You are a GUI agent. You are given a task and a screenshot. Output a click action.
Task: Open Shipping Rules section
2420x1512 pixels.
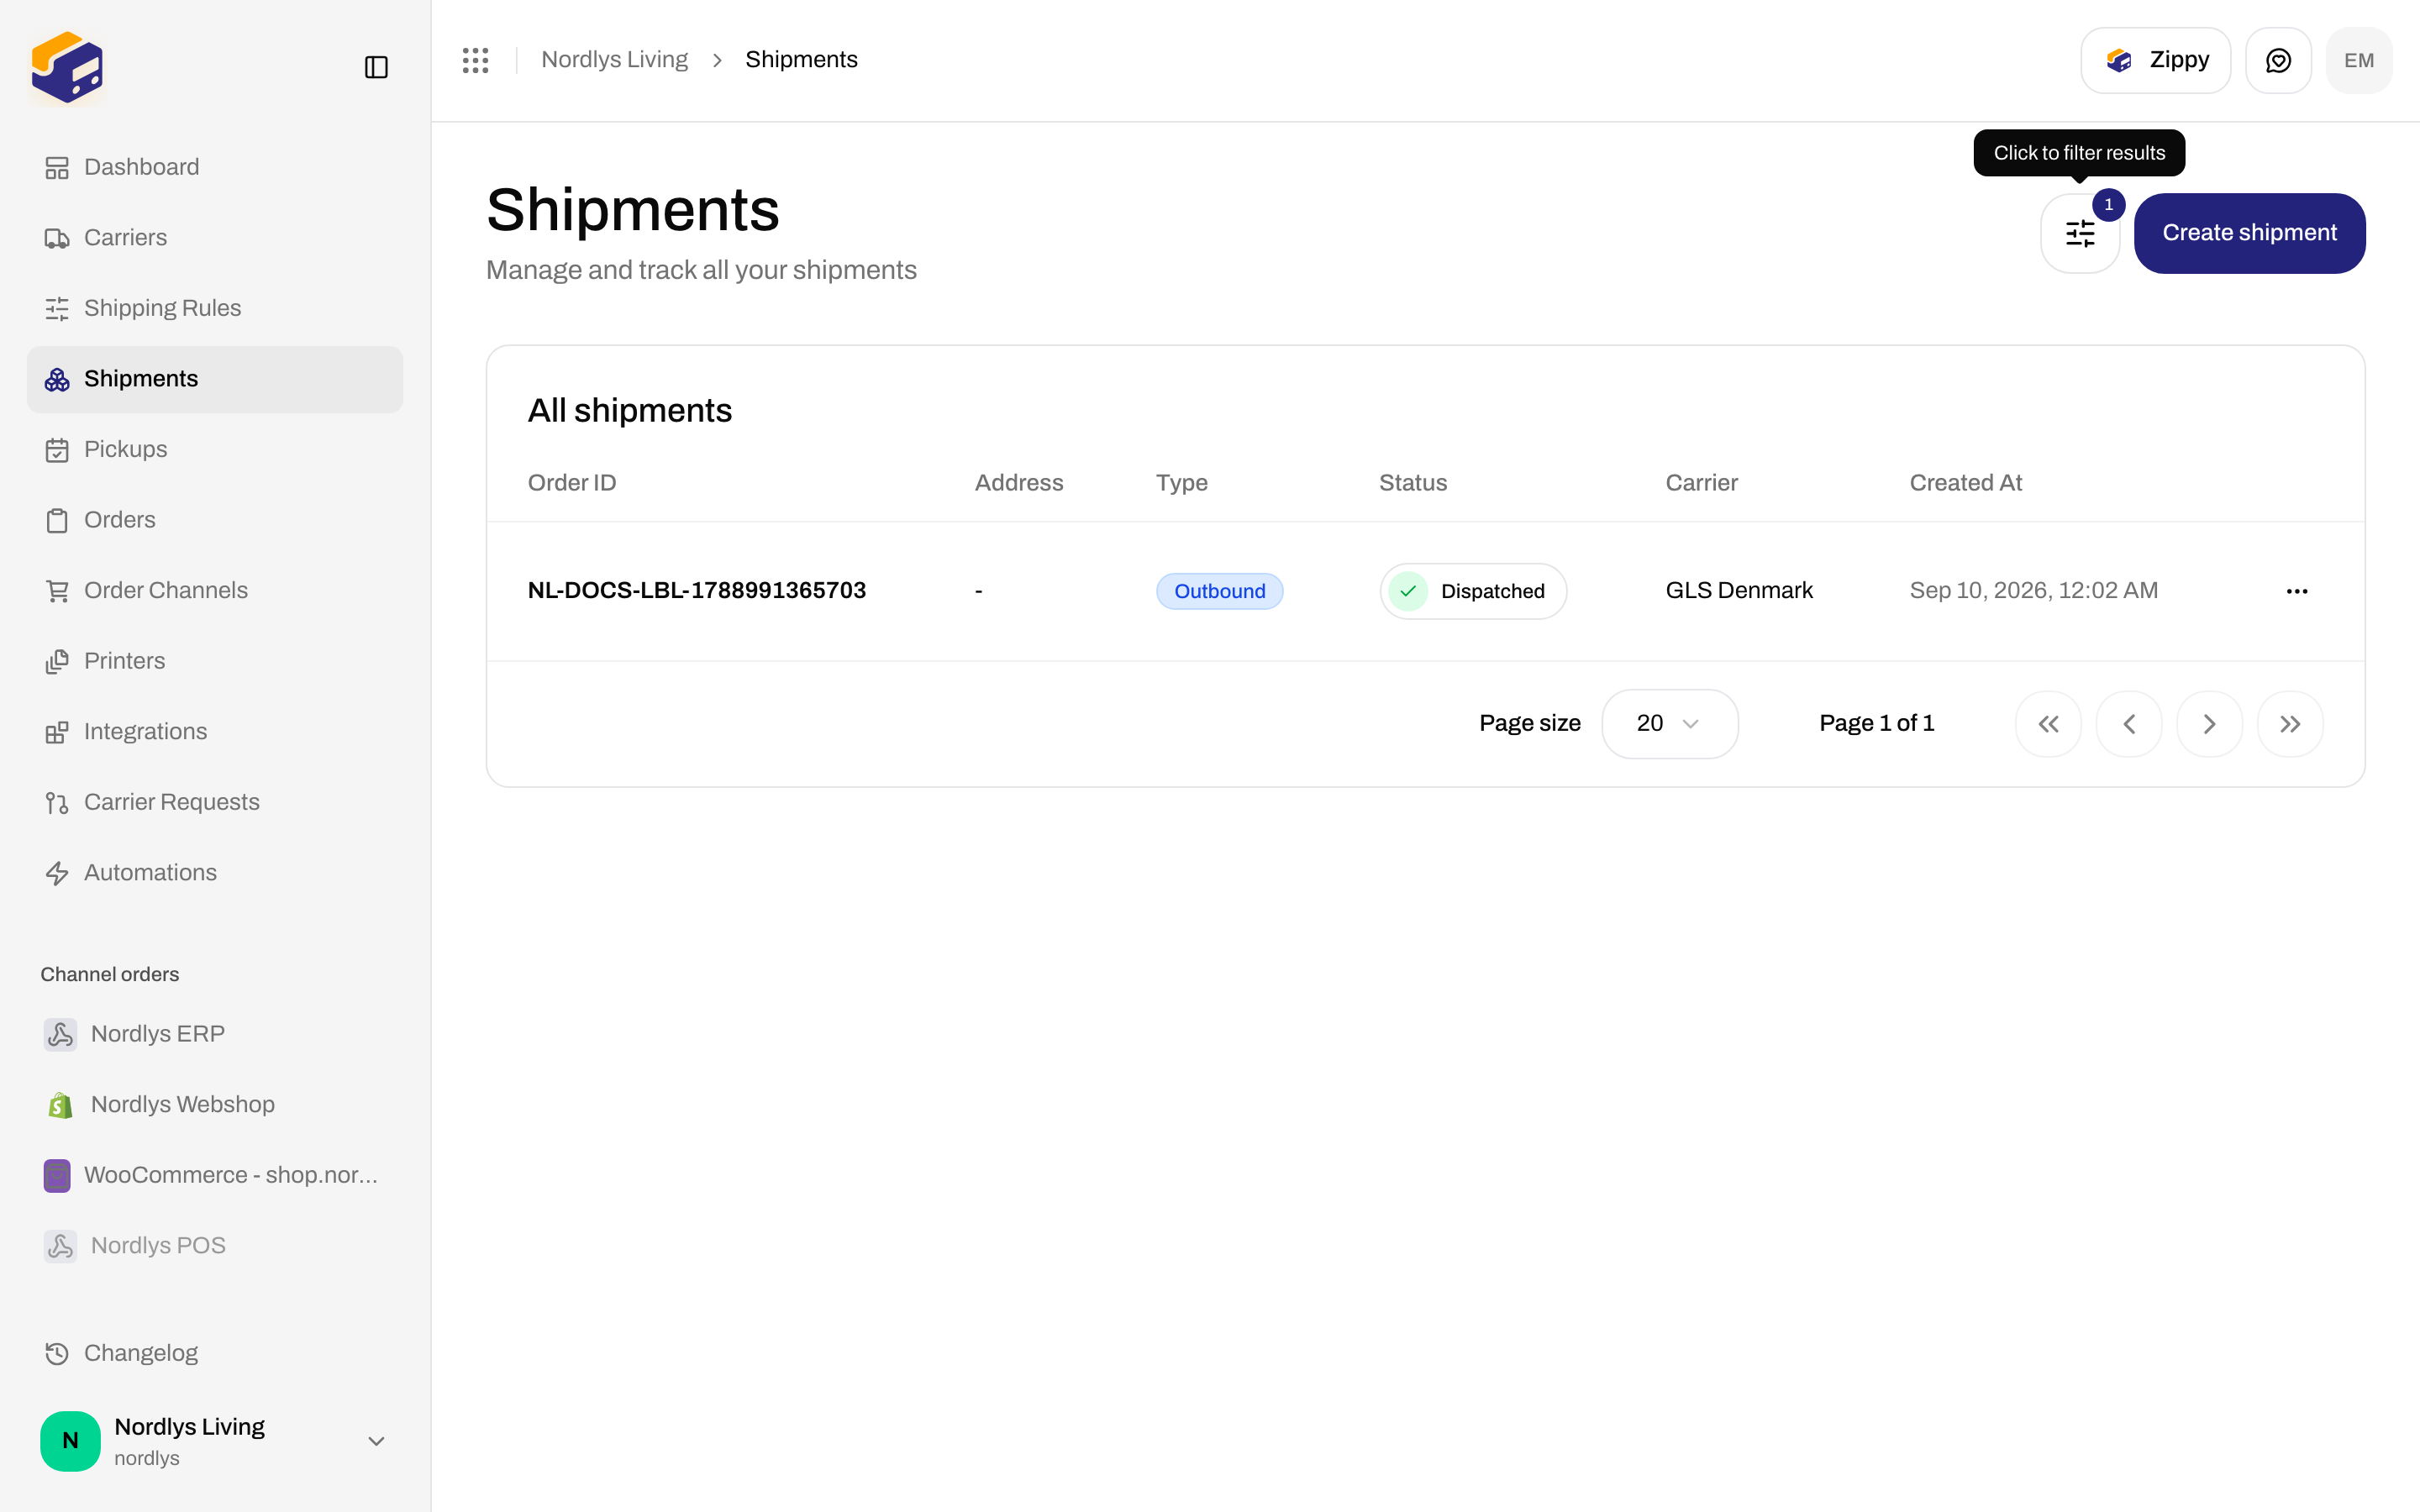[x=215, y=308]
